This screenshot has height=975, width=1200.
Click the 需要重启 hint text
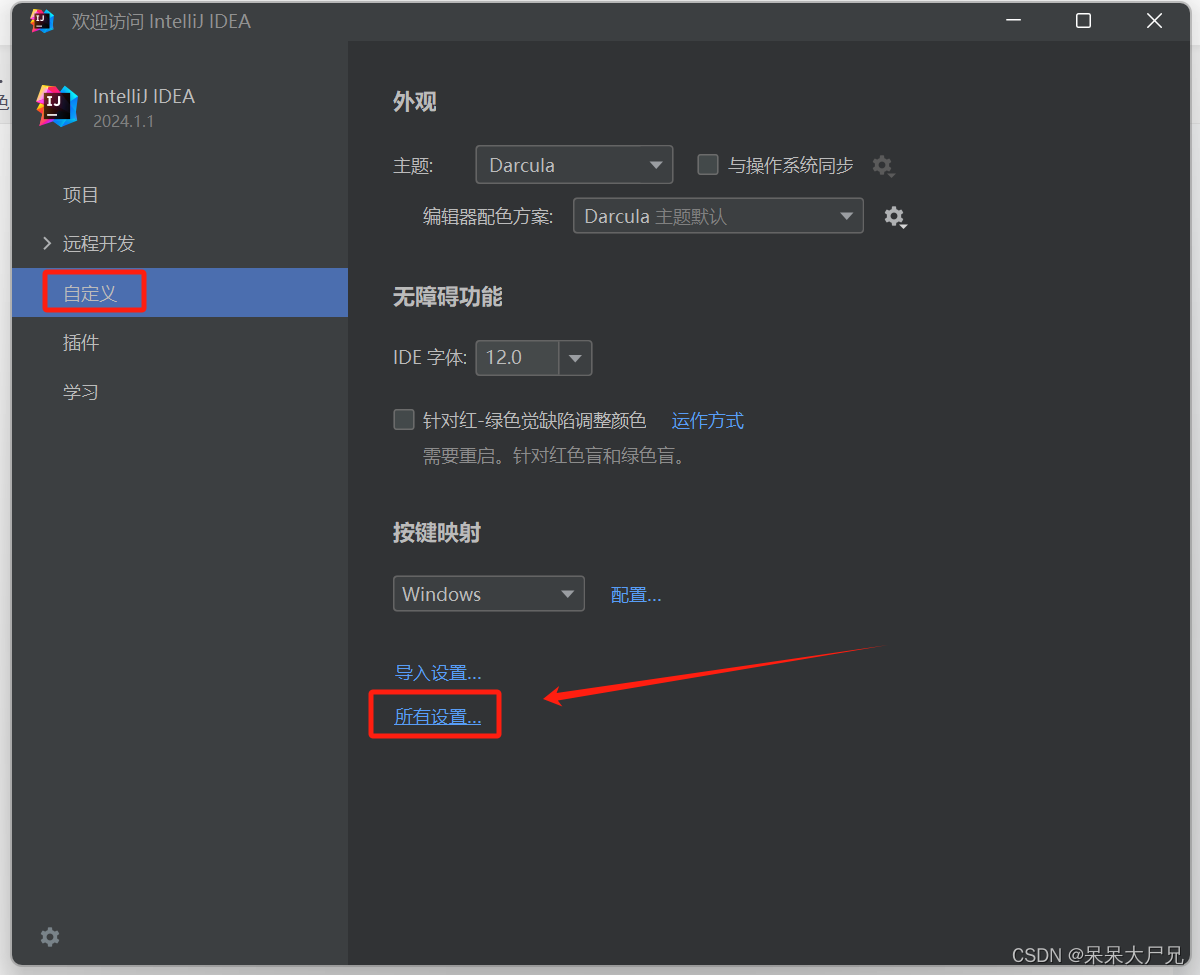(x=554, y=457)
